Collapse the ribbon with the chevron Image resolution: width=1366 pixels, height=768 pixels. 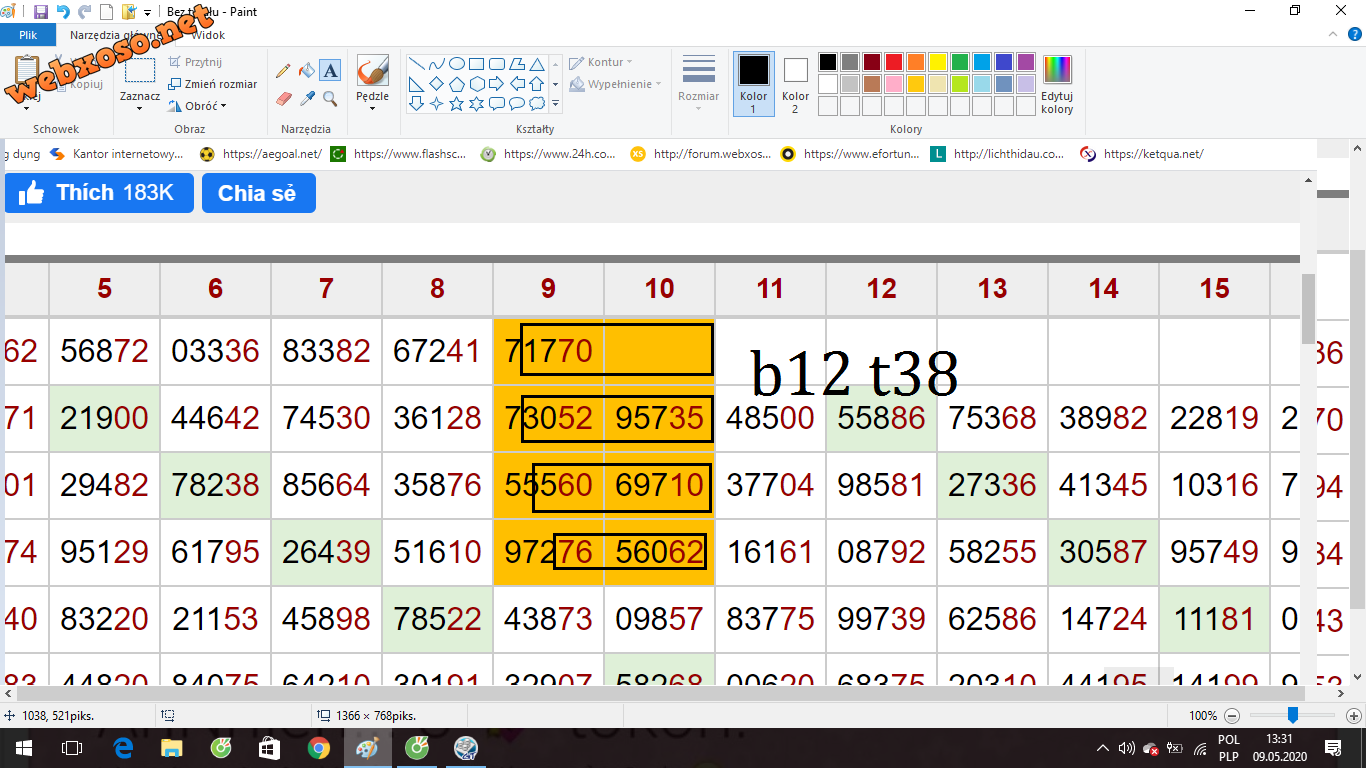[x=1332, y=35]
